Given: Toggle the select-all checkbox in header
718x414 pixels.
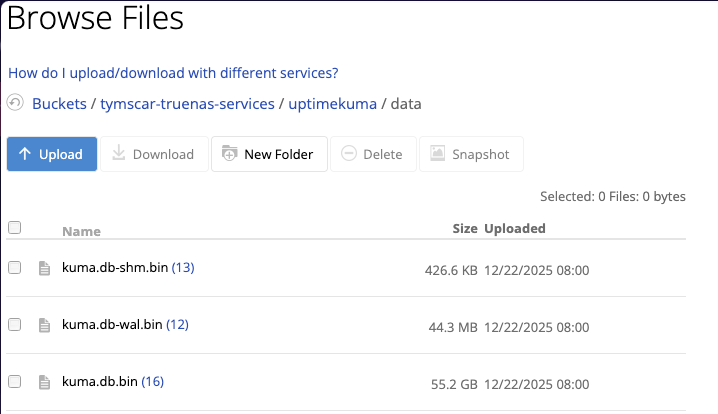Looking at the screenshot, I should 15,228.
